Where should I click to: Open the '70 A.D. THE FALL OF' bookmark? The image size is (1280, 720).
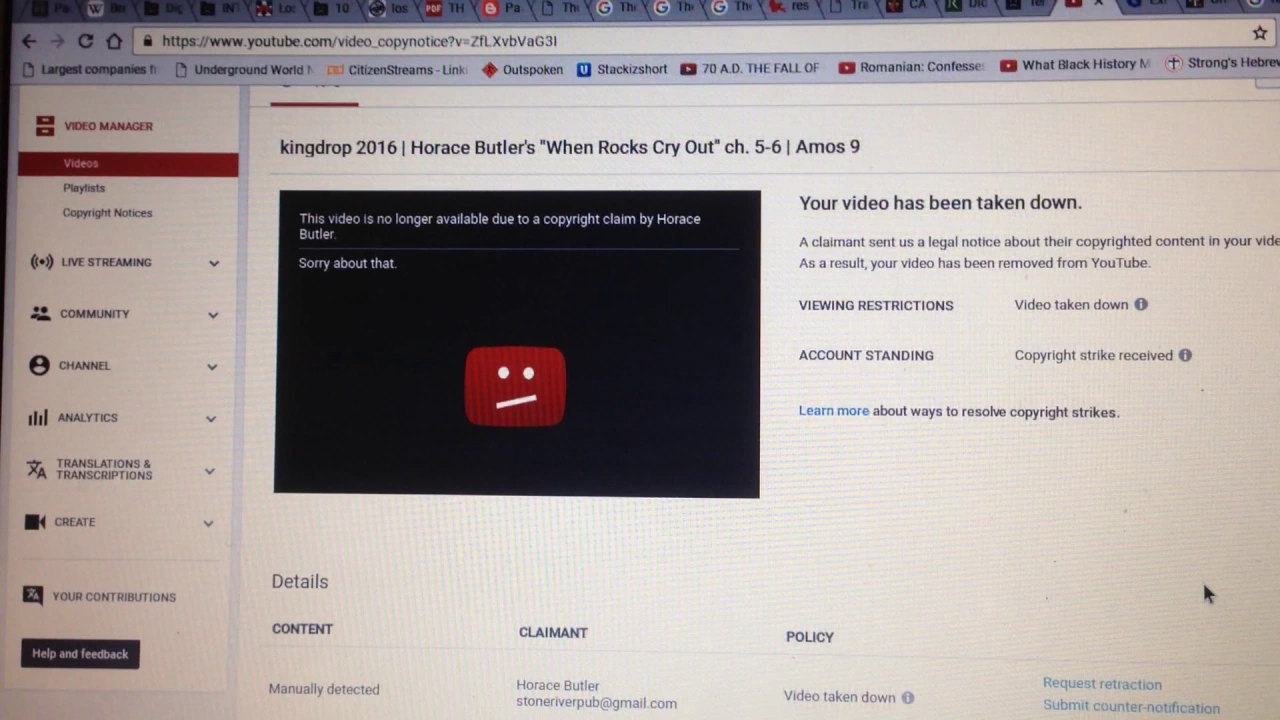point(749,69)
